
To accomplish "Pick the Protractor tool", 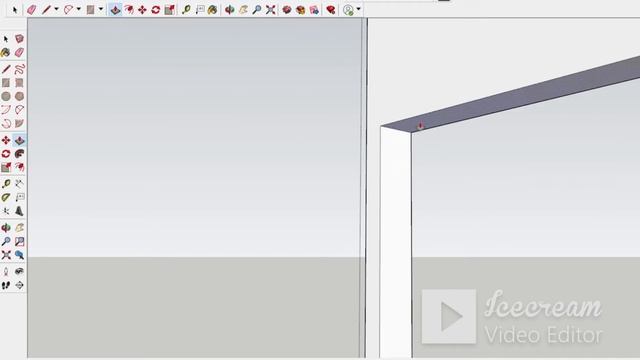I will 6,198.
